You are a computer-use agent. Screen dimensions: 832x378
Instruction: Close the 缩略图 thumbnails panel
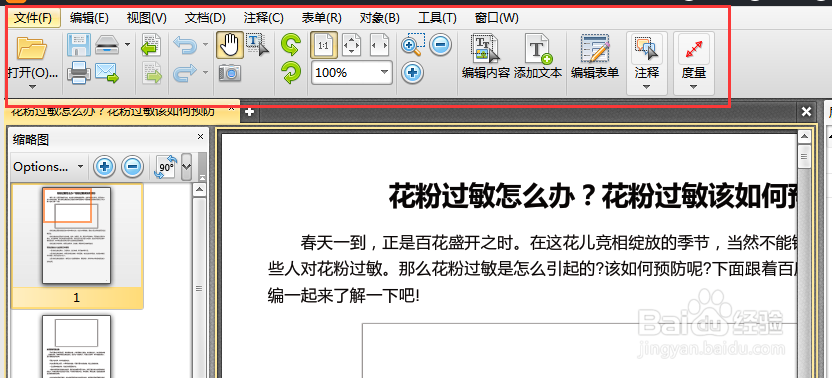[200, 137]
